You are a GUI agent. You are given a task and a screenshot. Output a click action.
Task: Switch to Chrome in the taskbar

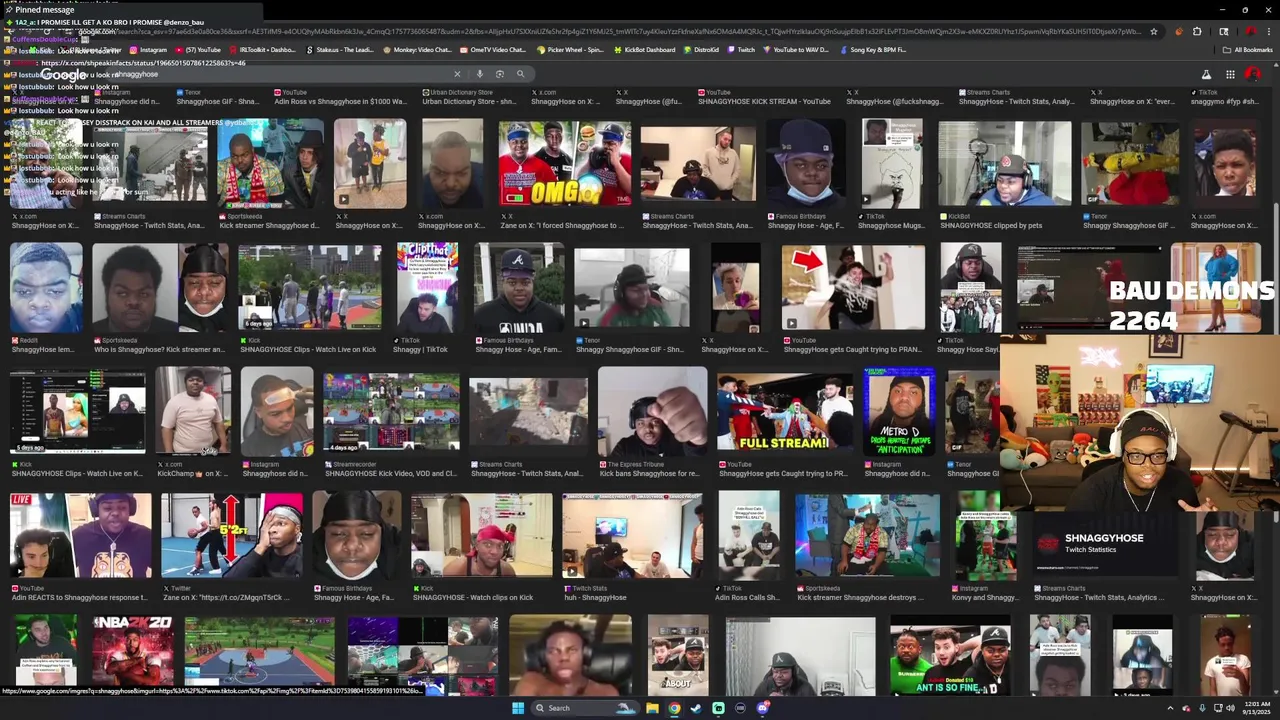(674, 708)
